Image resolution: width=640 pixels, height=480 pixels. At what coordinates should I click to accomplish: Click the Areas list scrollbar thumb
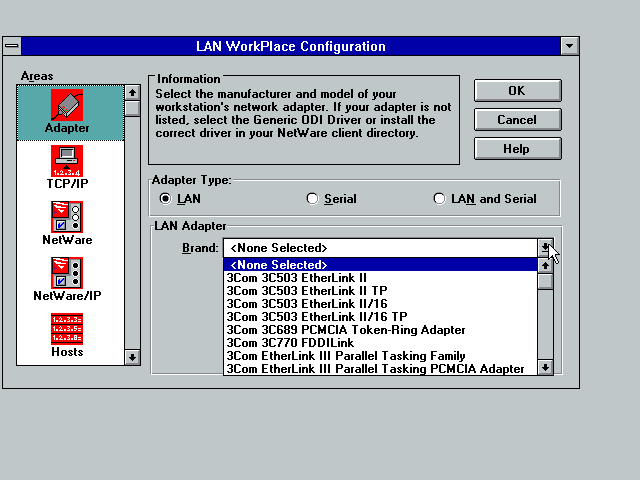pos(132,109)
